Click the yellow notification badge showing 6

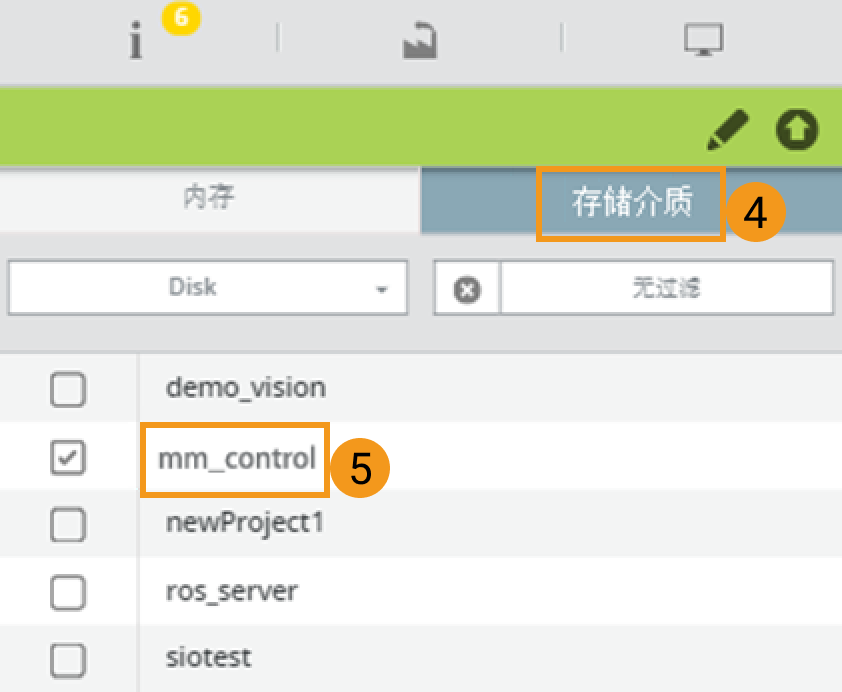180,17
